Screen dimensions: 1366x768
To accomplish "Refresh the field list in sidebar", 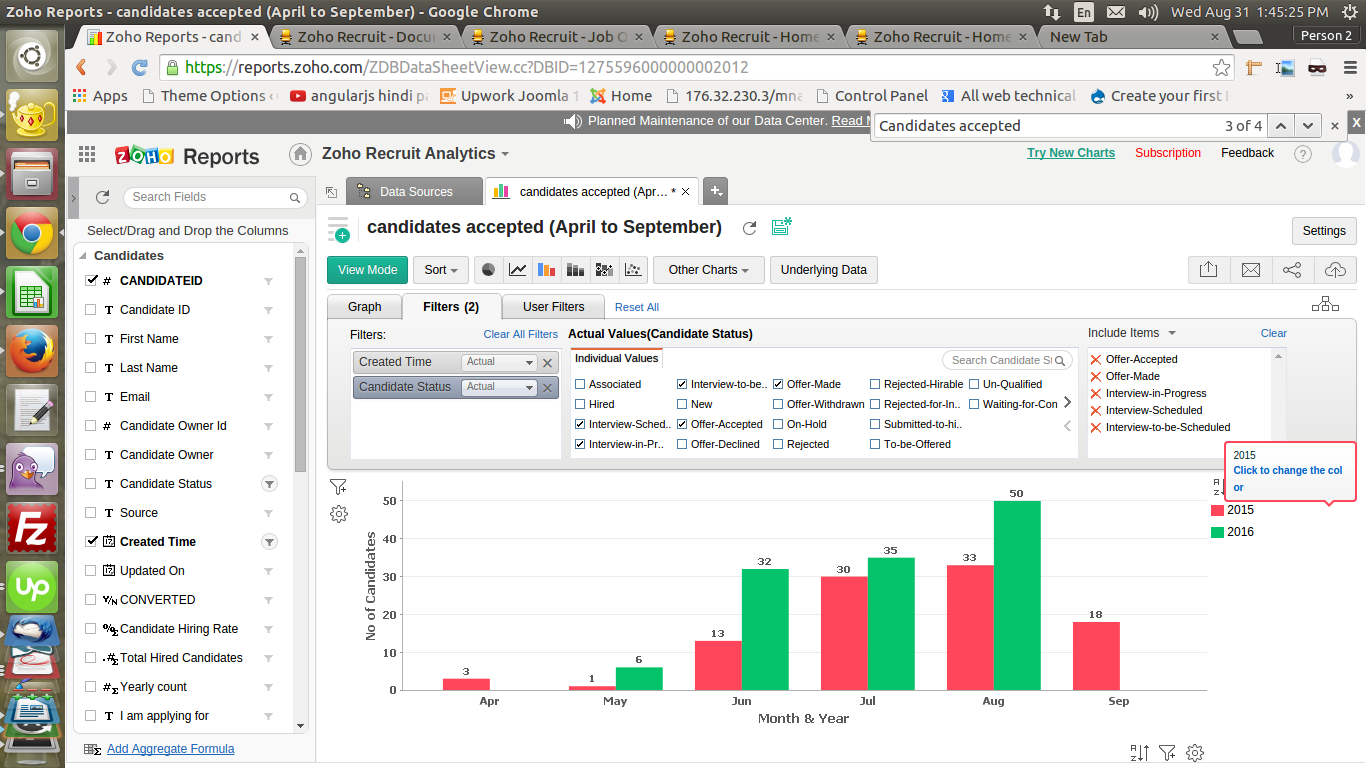I will [101, 197].
